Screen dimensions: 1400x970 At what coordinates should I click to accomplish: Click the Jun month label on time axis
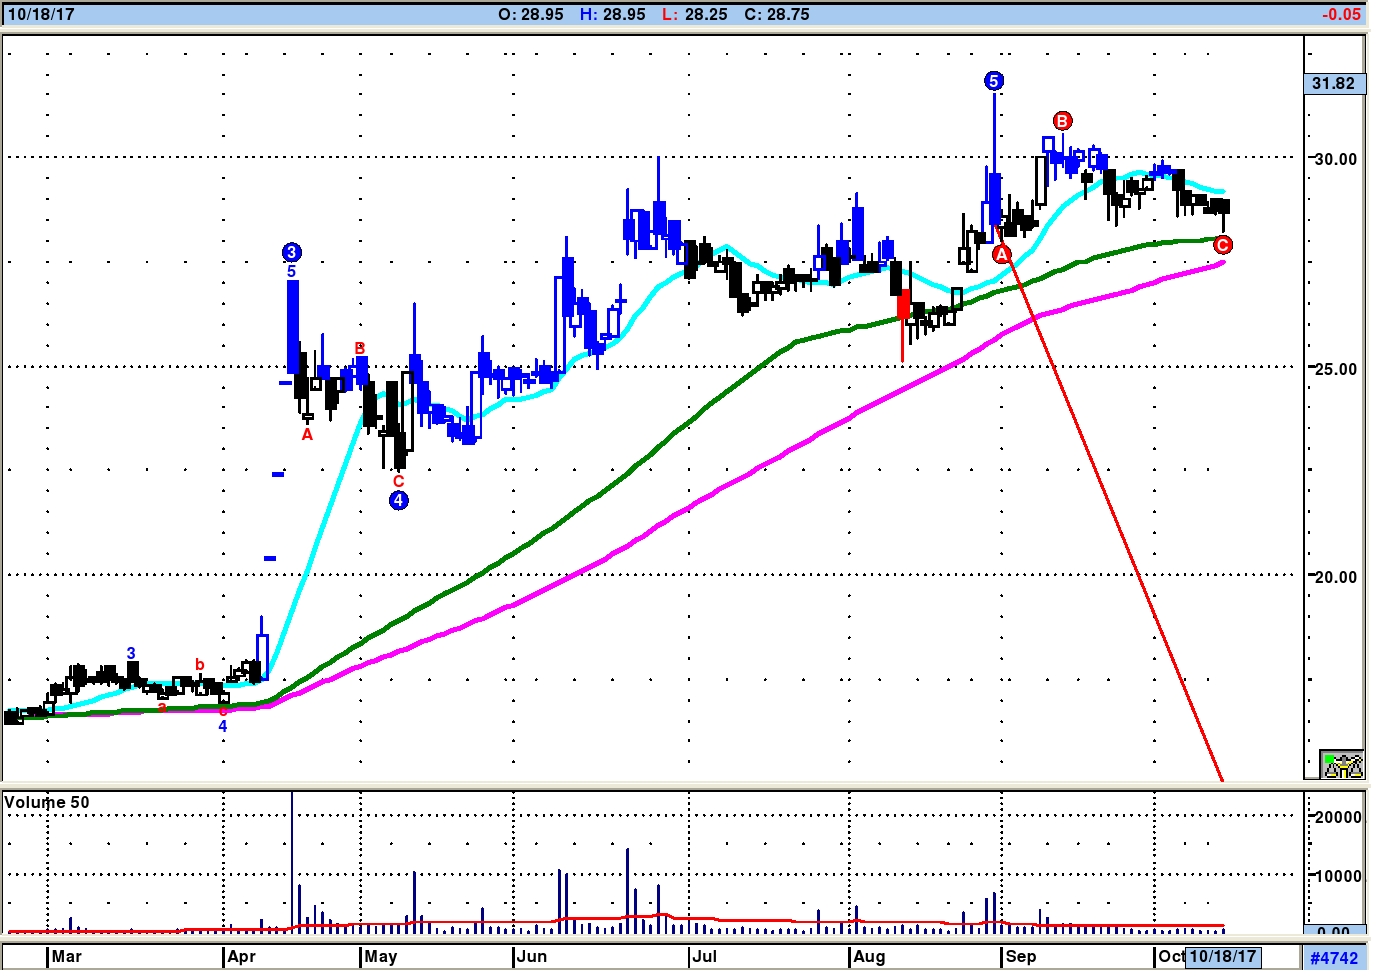coord(532,956)
